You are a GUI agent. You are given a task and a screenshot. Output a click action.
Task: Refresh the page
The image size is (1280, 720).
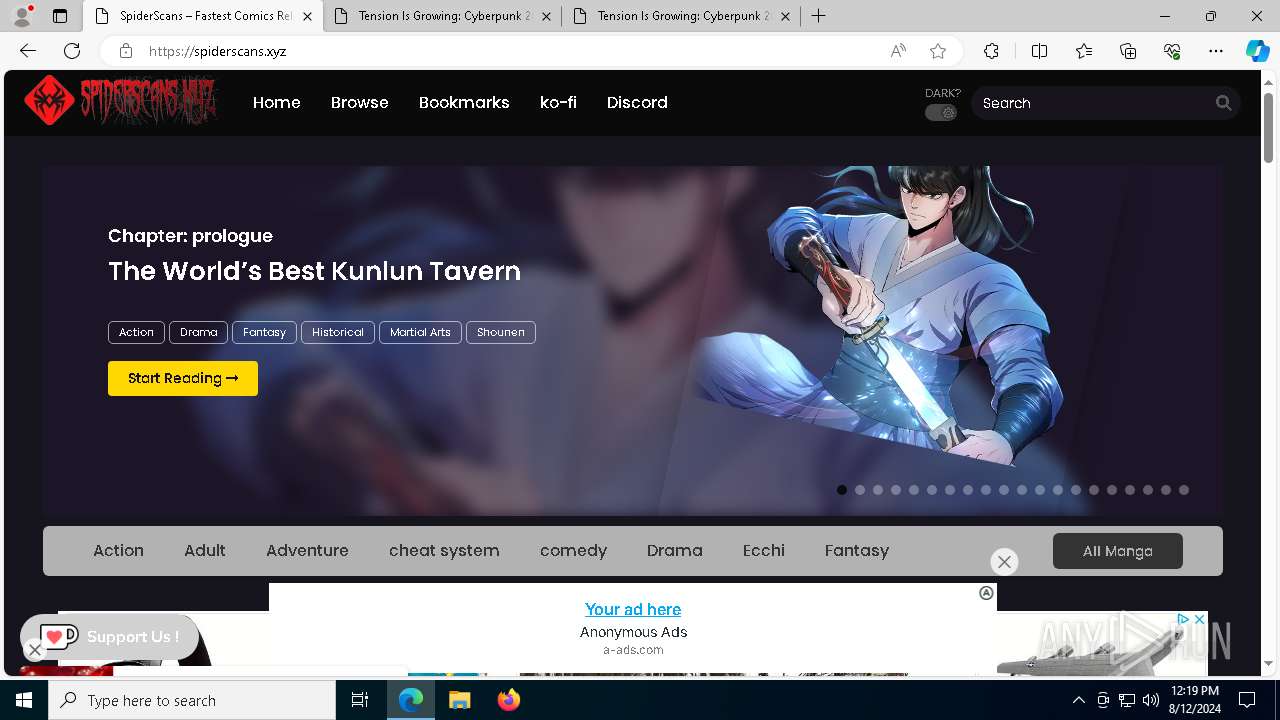point(72,51)
